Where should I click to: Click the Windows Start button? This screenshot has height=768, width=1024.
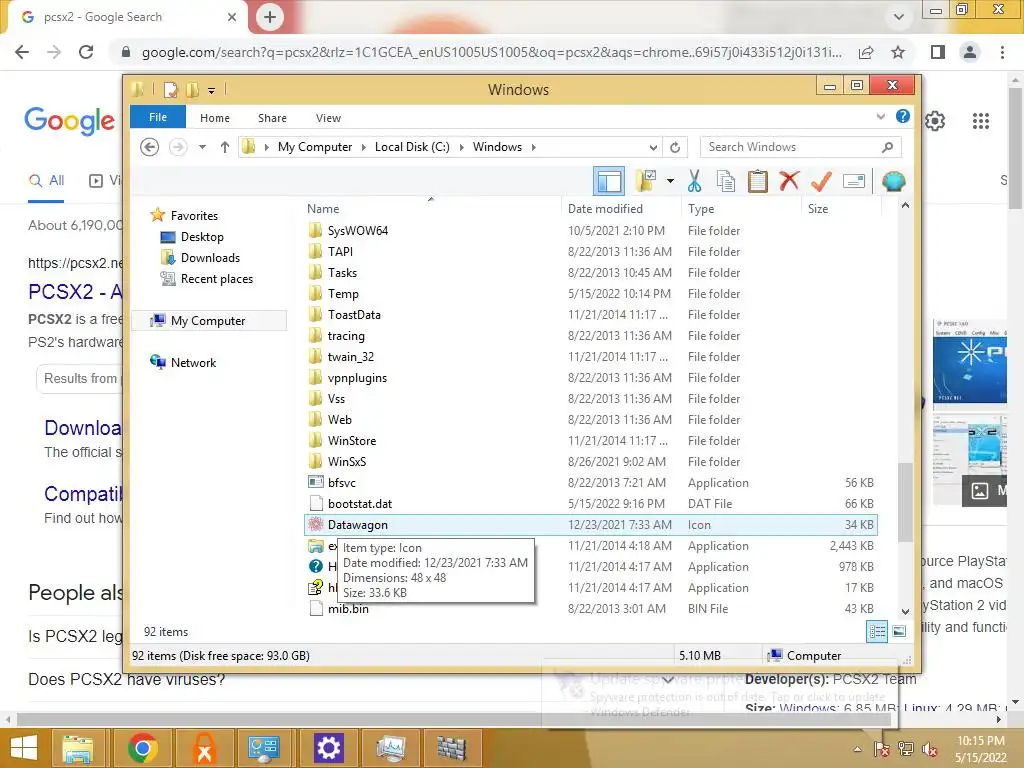click(24, 748)
